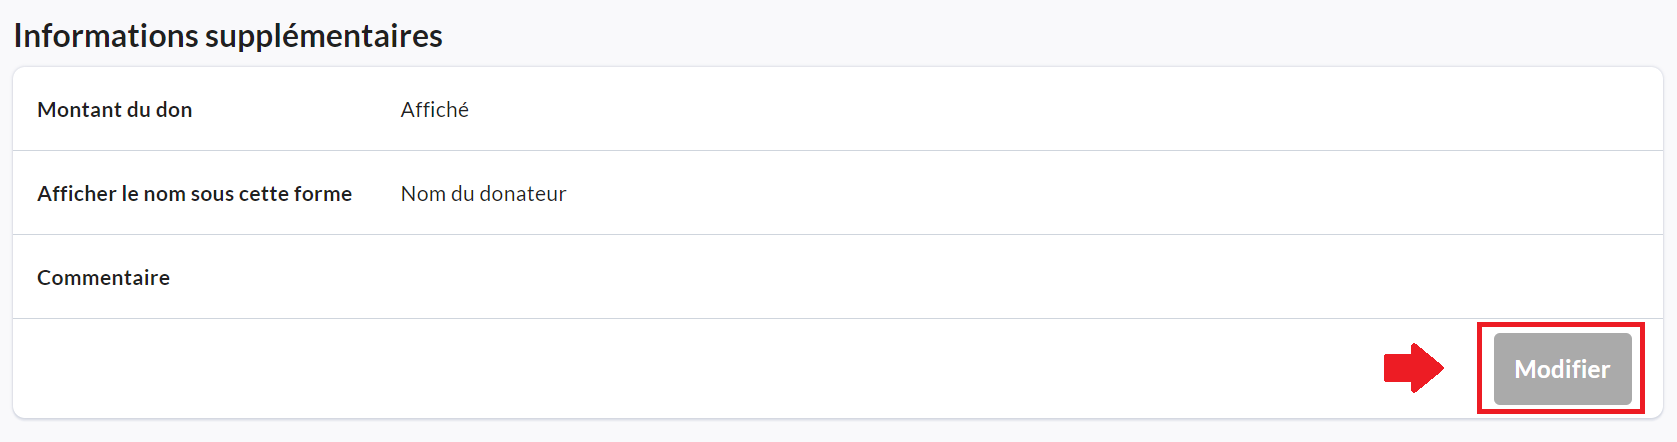1677x442 pixels.
Task: Click the "Afficher le nom sous cette forme" label
Action: coord(194,194)
